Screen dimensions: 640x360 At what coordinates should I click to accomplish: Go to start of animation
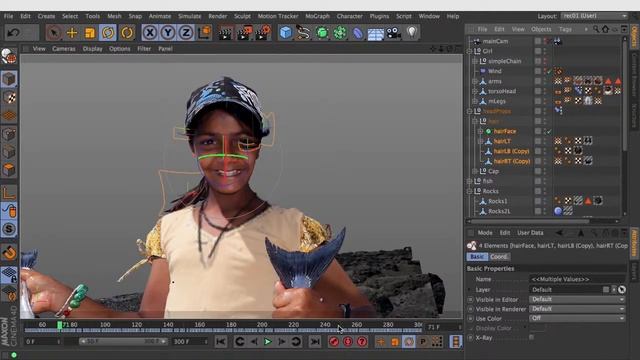(x=221, y=342)
